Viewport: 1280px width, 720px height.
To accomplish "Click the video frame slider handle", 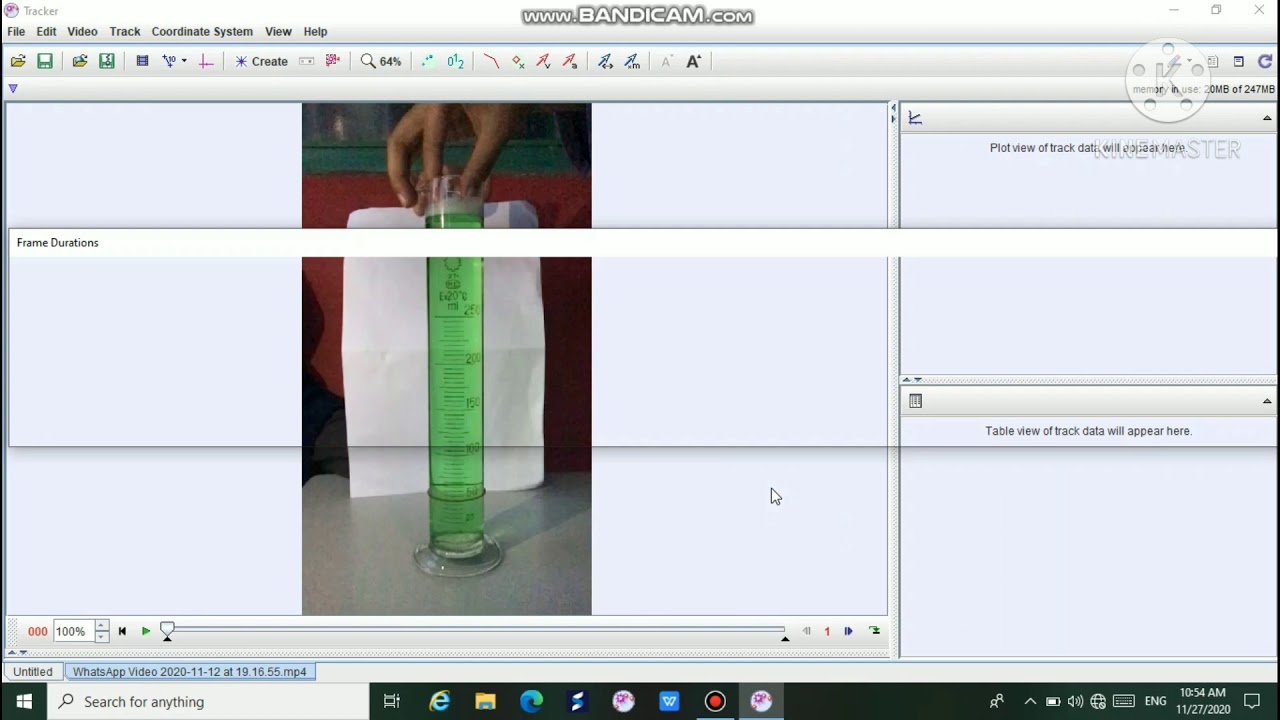I will point(167,631).
